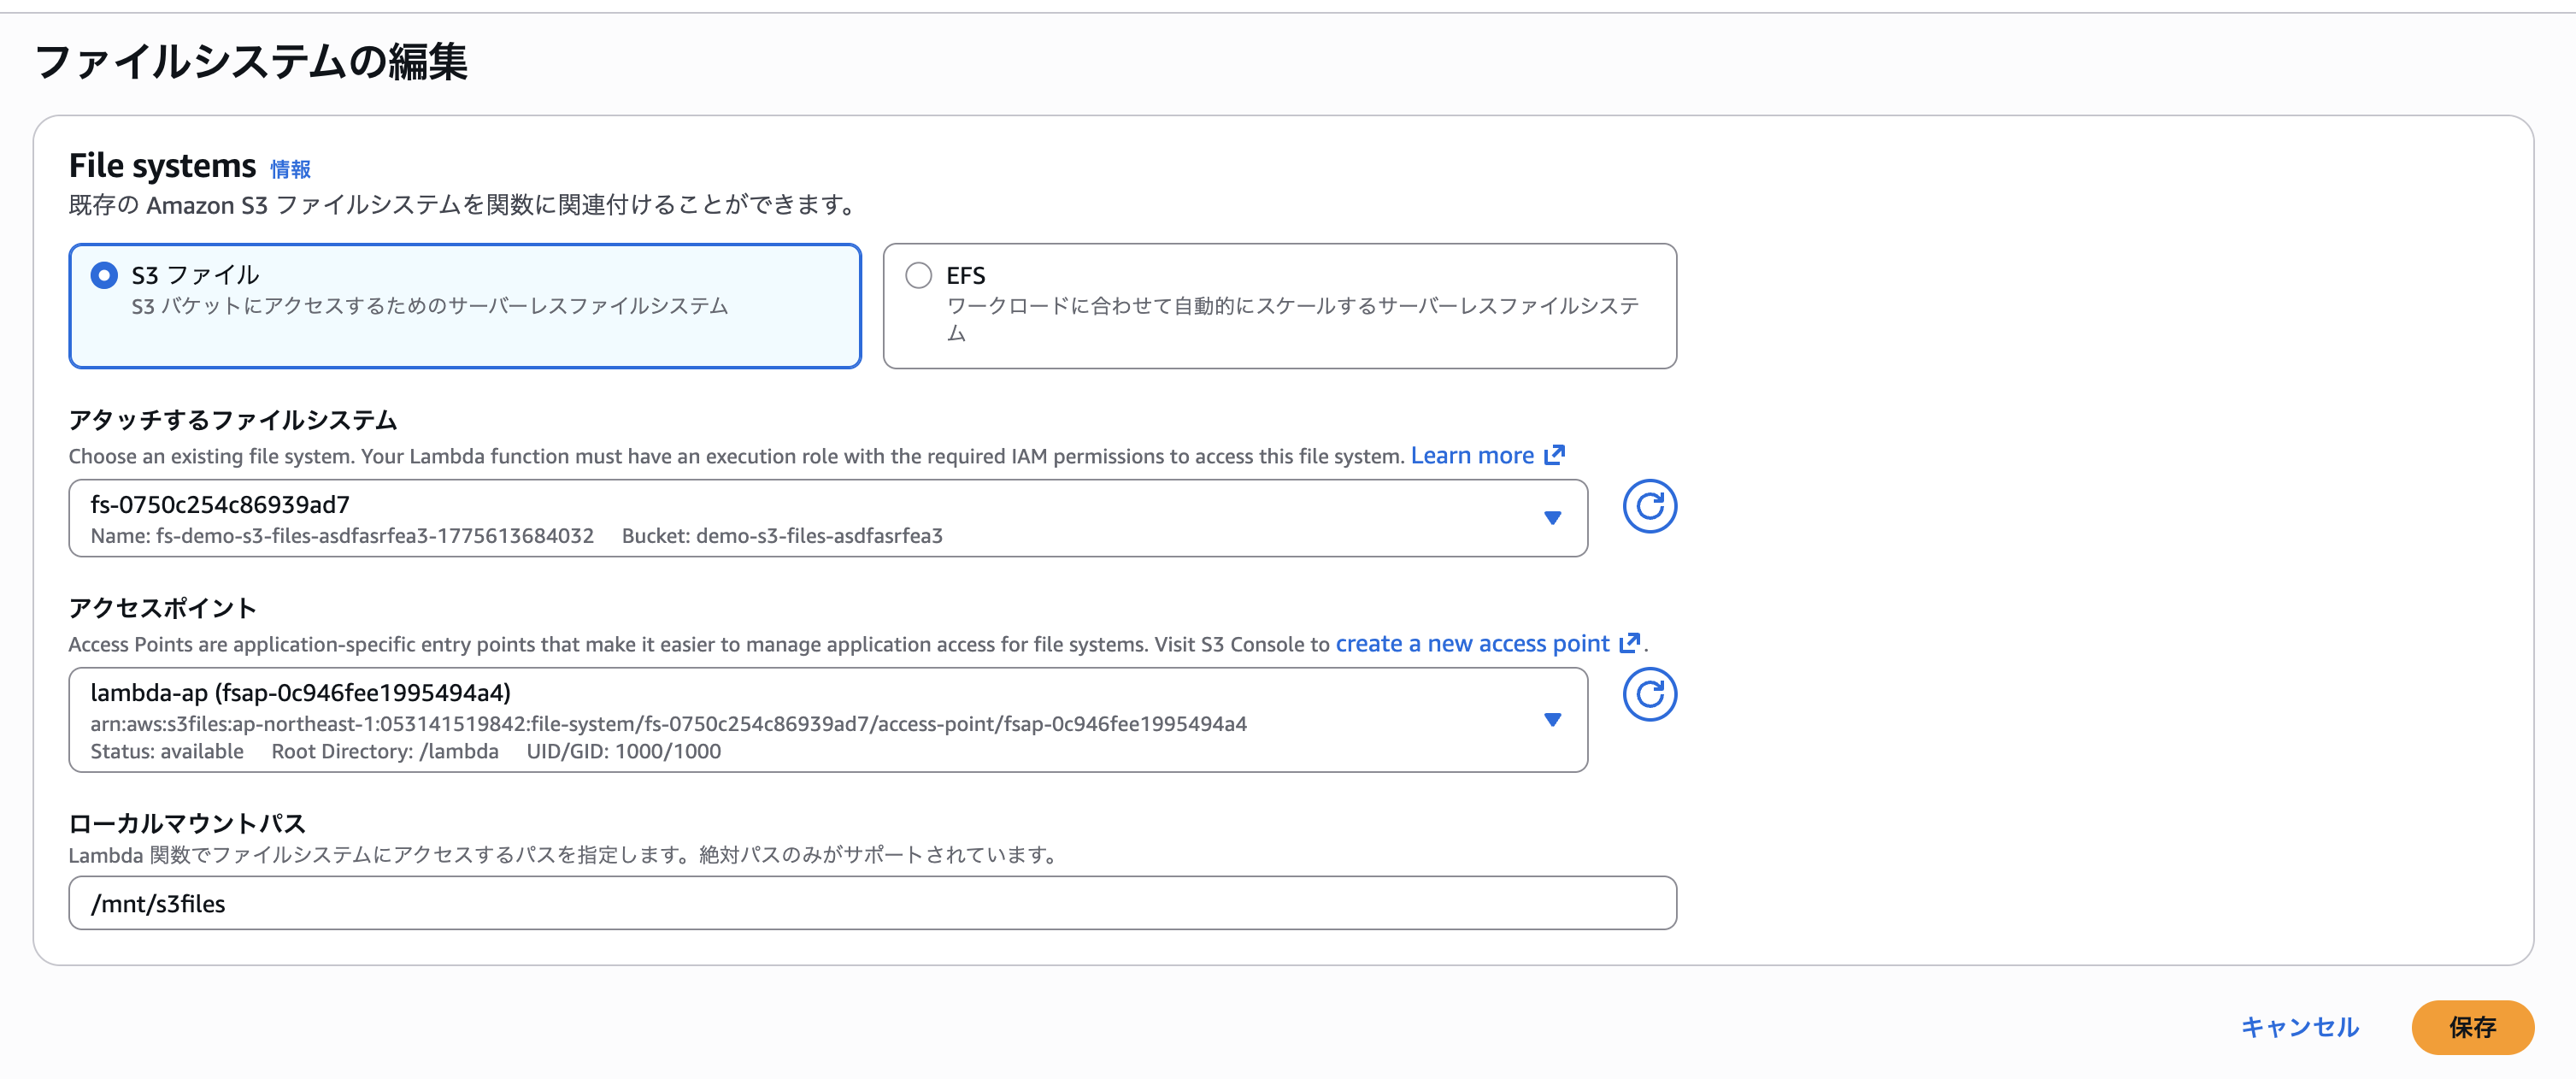Refresh the access point list

[x=1650, y=694]
